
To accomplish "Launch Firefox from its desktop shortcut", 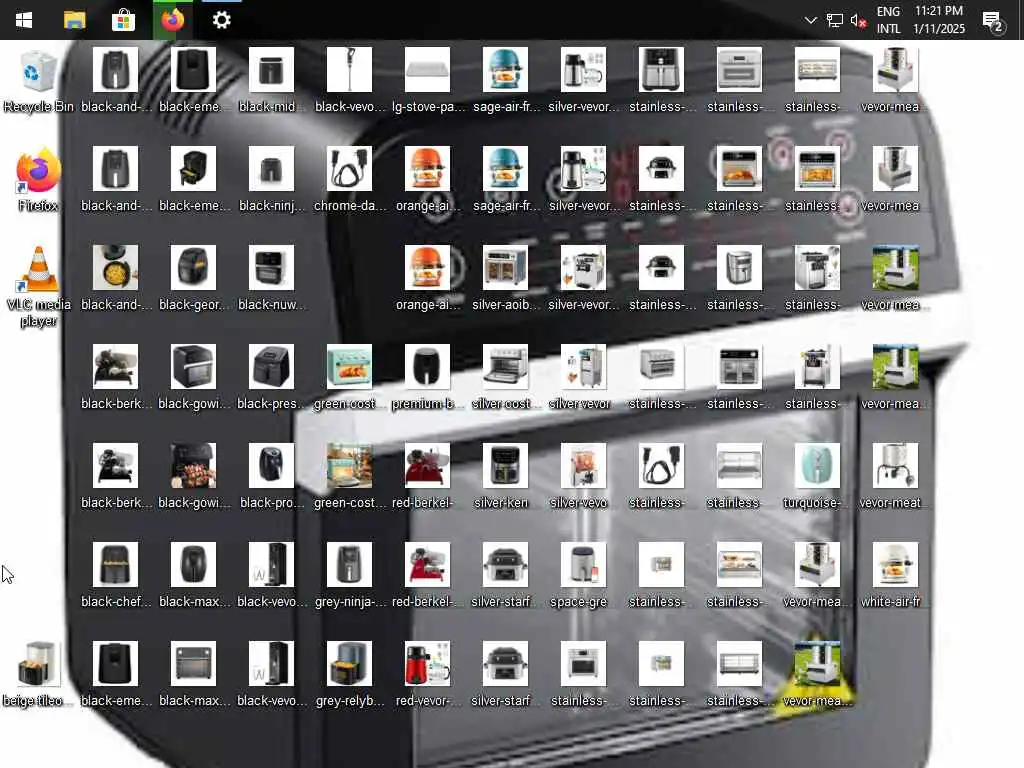I will click(38, 180).
